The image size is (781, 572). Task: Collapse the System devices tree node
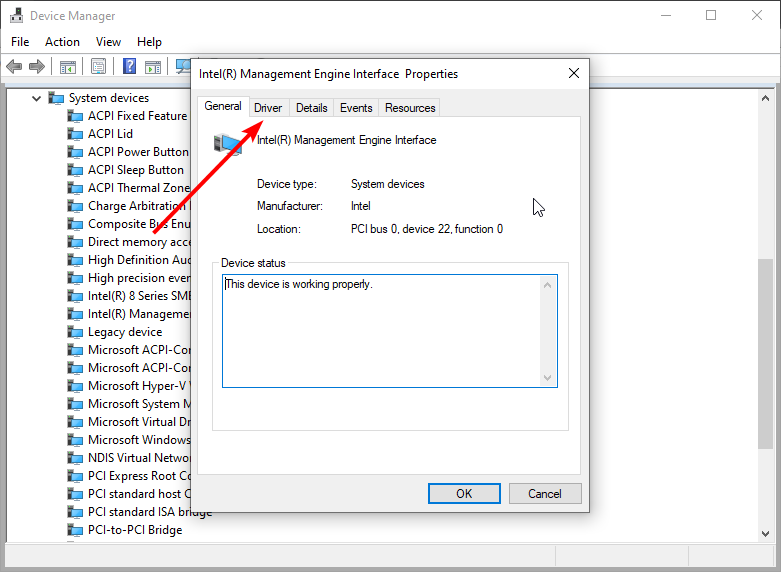pyautogui.click(x=36, y=98)
